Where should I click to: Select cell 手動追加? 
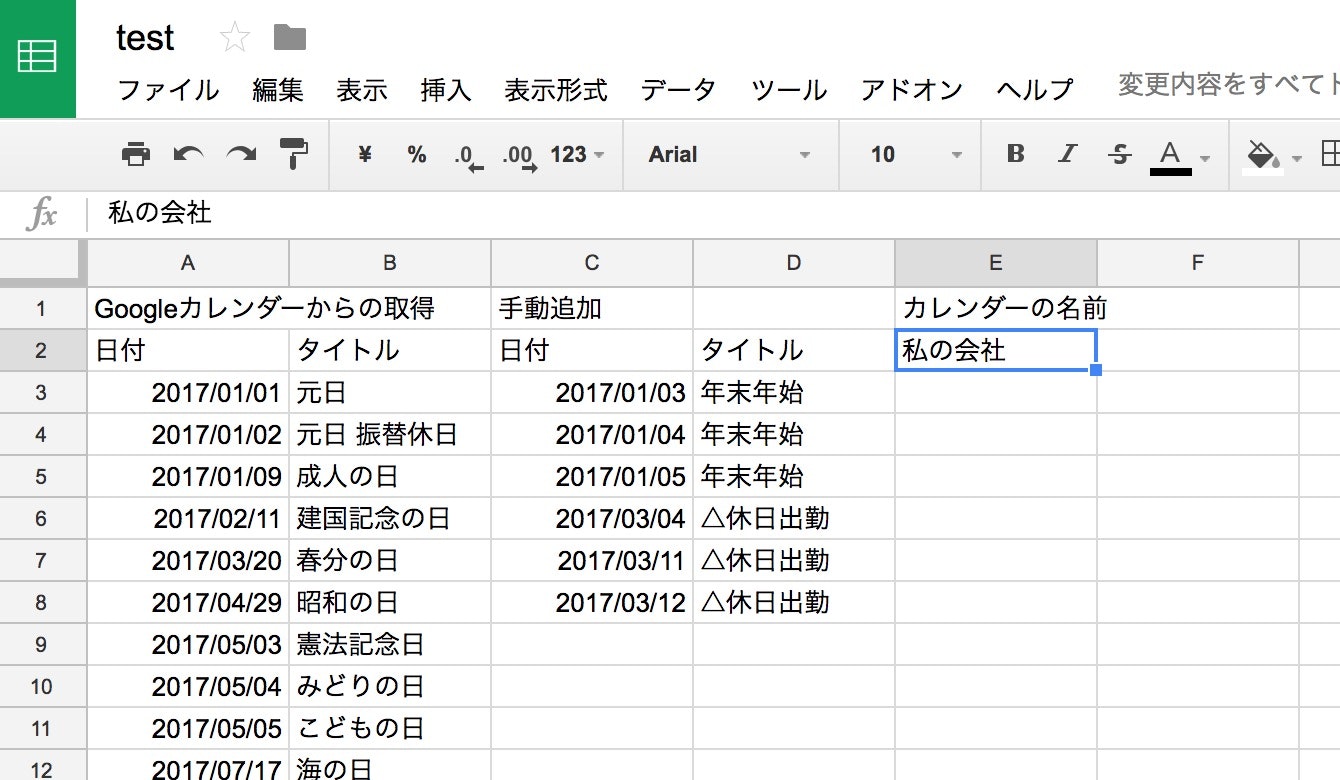pos(592,308)
